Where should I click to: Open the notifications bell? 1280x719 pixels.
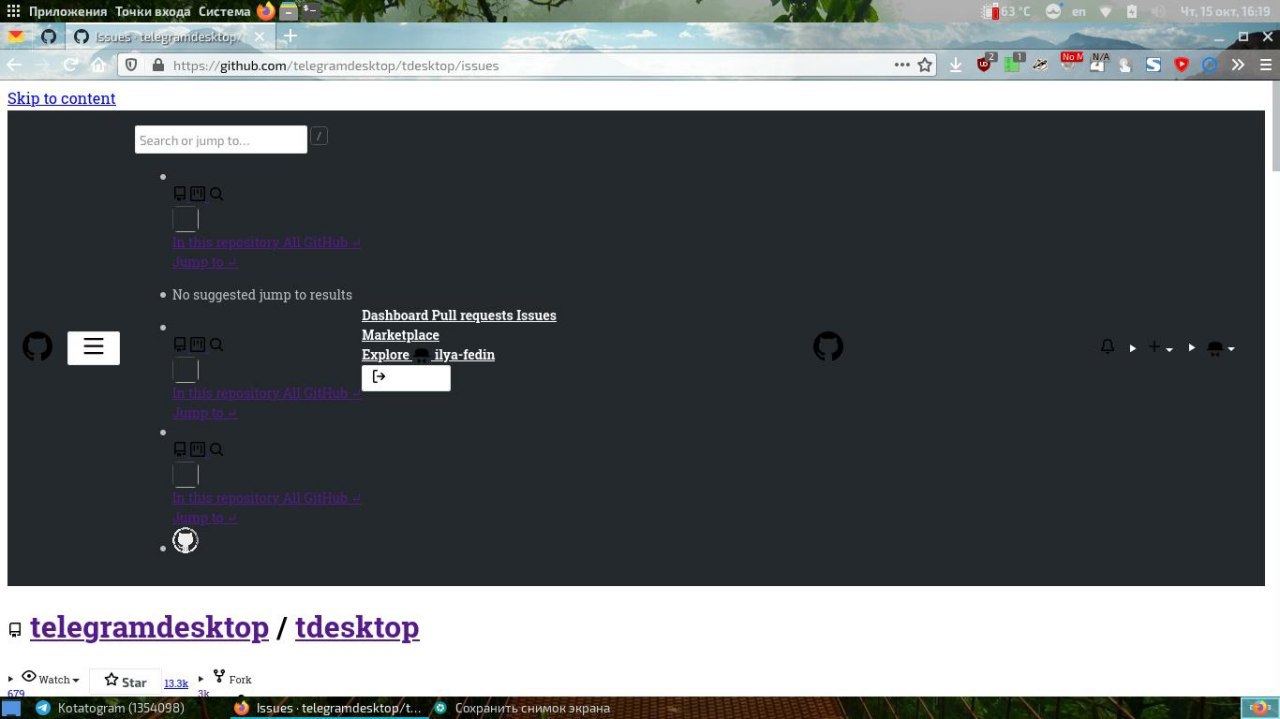[1107, 347]
